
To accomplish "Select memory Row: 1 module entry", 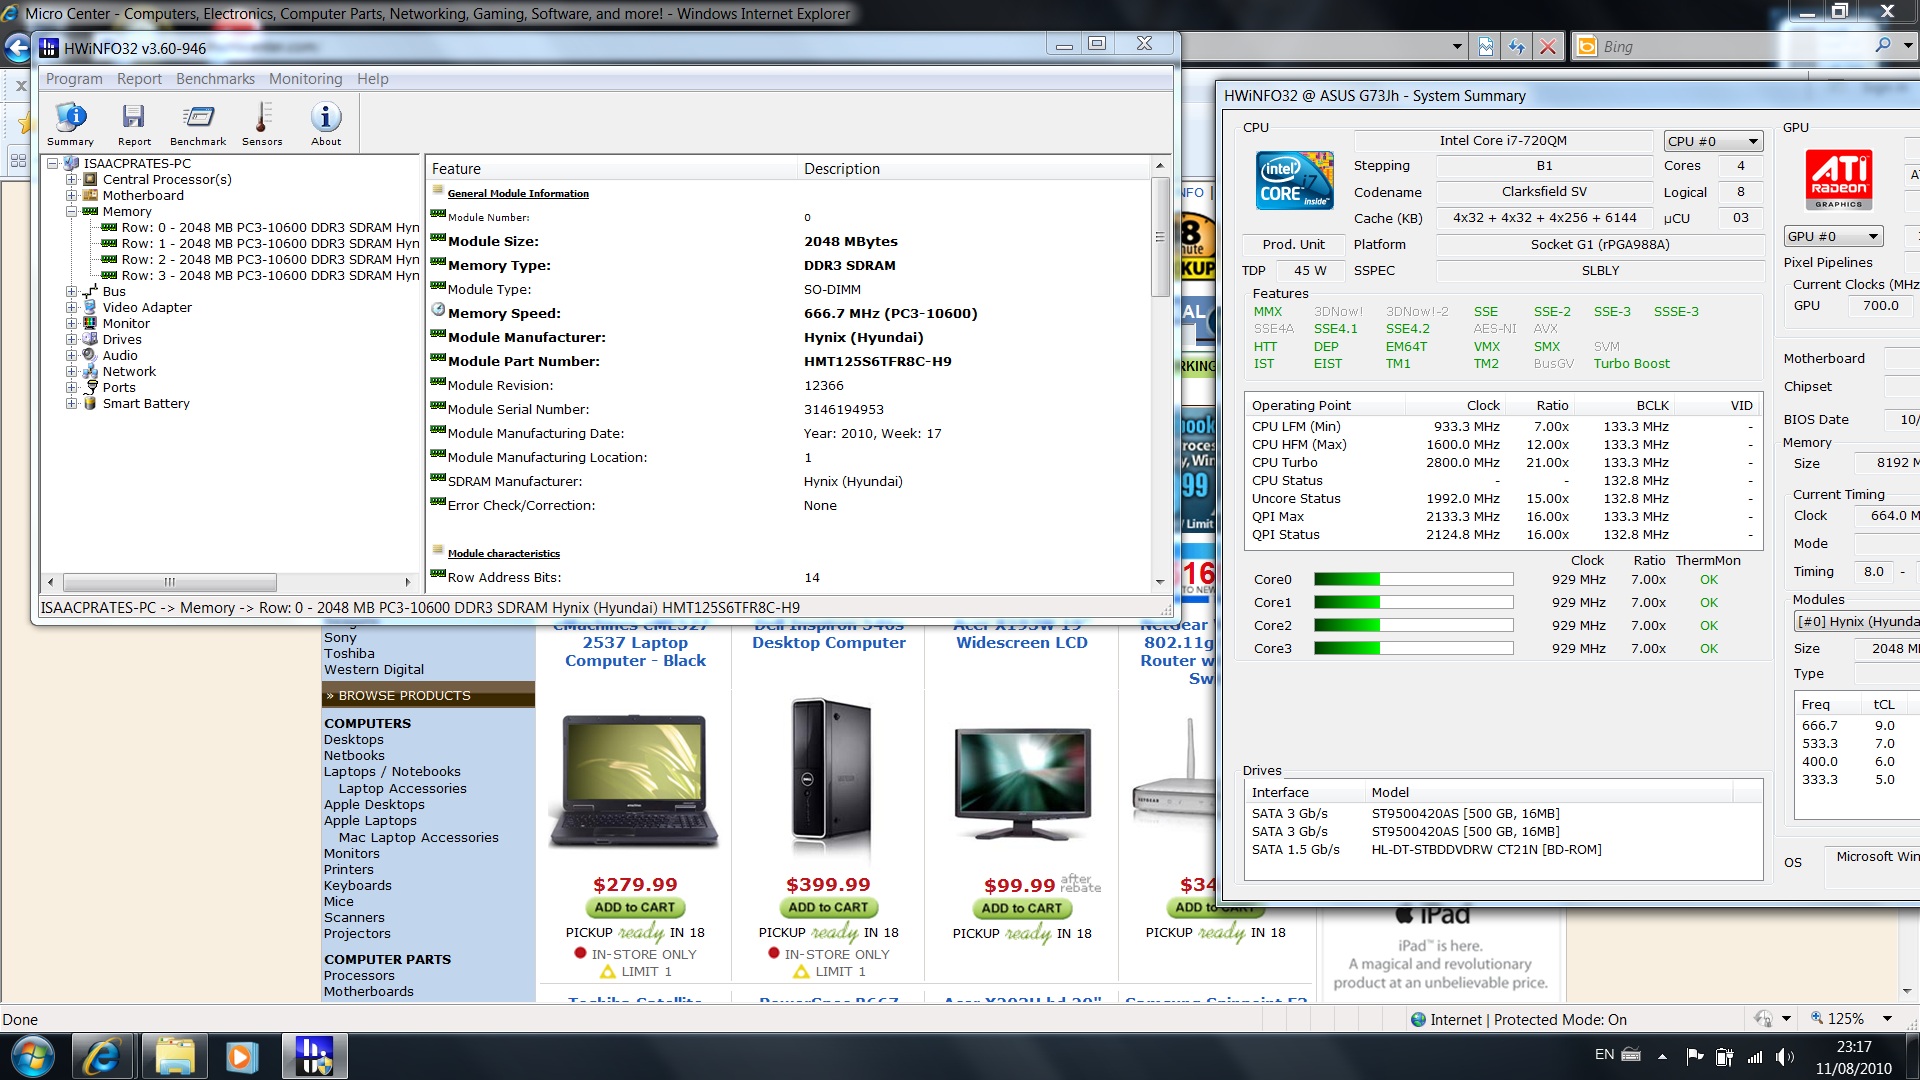I will pyautogui.click(x=270, y=244).
